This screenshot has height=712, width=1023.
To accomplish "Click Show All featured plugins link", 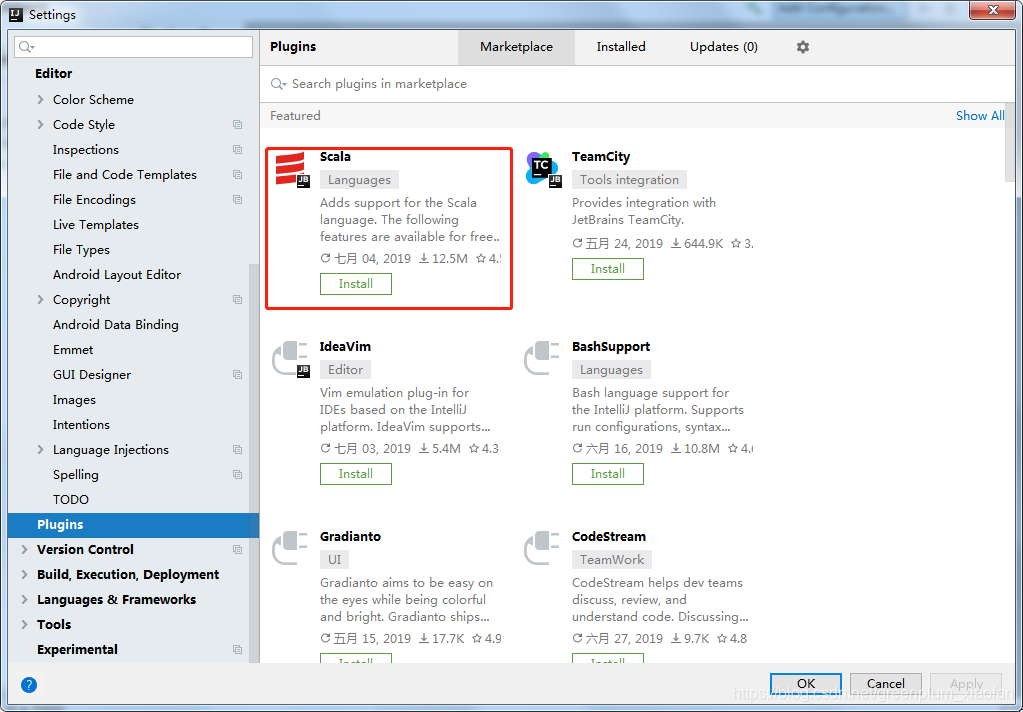I will point(980,116).
